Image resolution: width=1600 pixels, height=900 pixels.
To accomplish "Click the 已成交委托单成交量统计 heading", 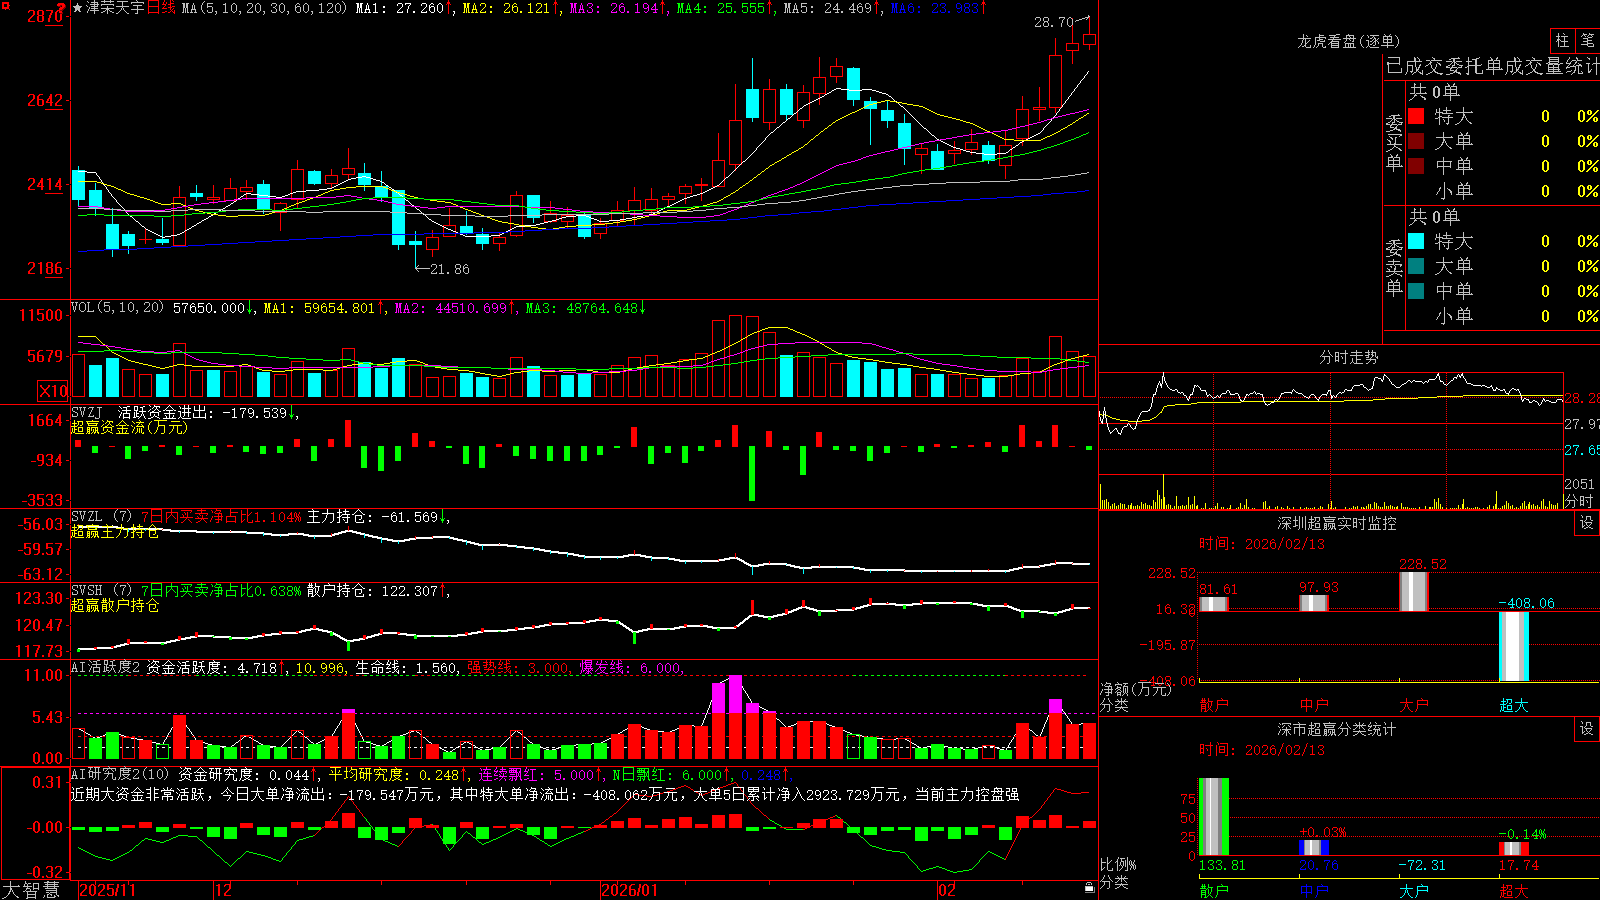I will click(x=1492, y=66).
